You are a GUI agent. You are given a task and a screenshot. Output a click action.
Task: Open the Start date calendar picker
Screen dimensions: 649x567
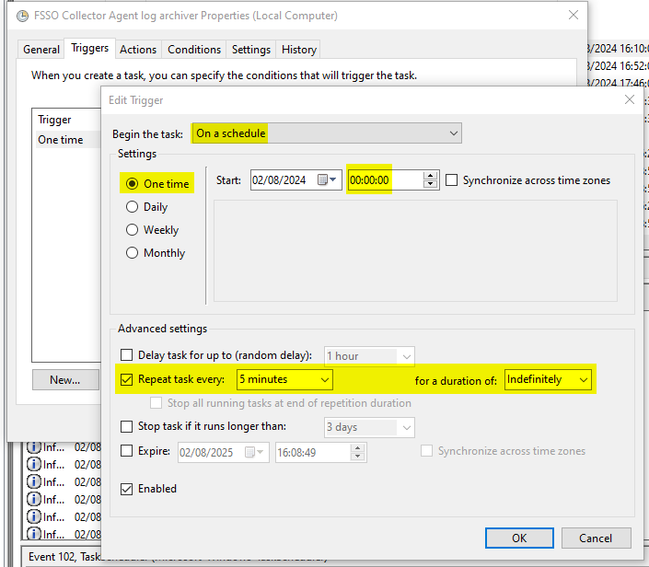(327, 180)
